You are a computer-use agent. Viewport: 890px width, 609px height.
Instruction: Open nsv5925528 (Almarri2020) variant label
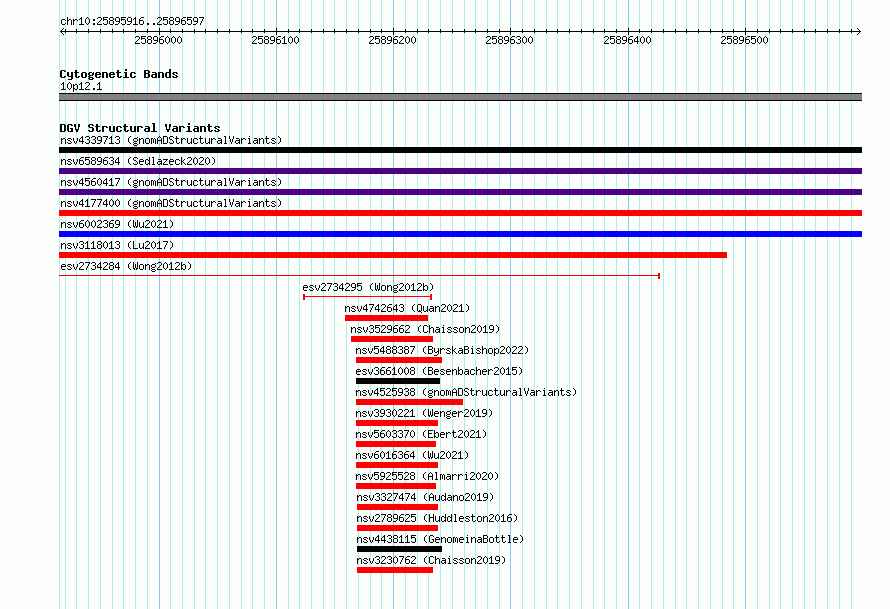click(427, 476)
